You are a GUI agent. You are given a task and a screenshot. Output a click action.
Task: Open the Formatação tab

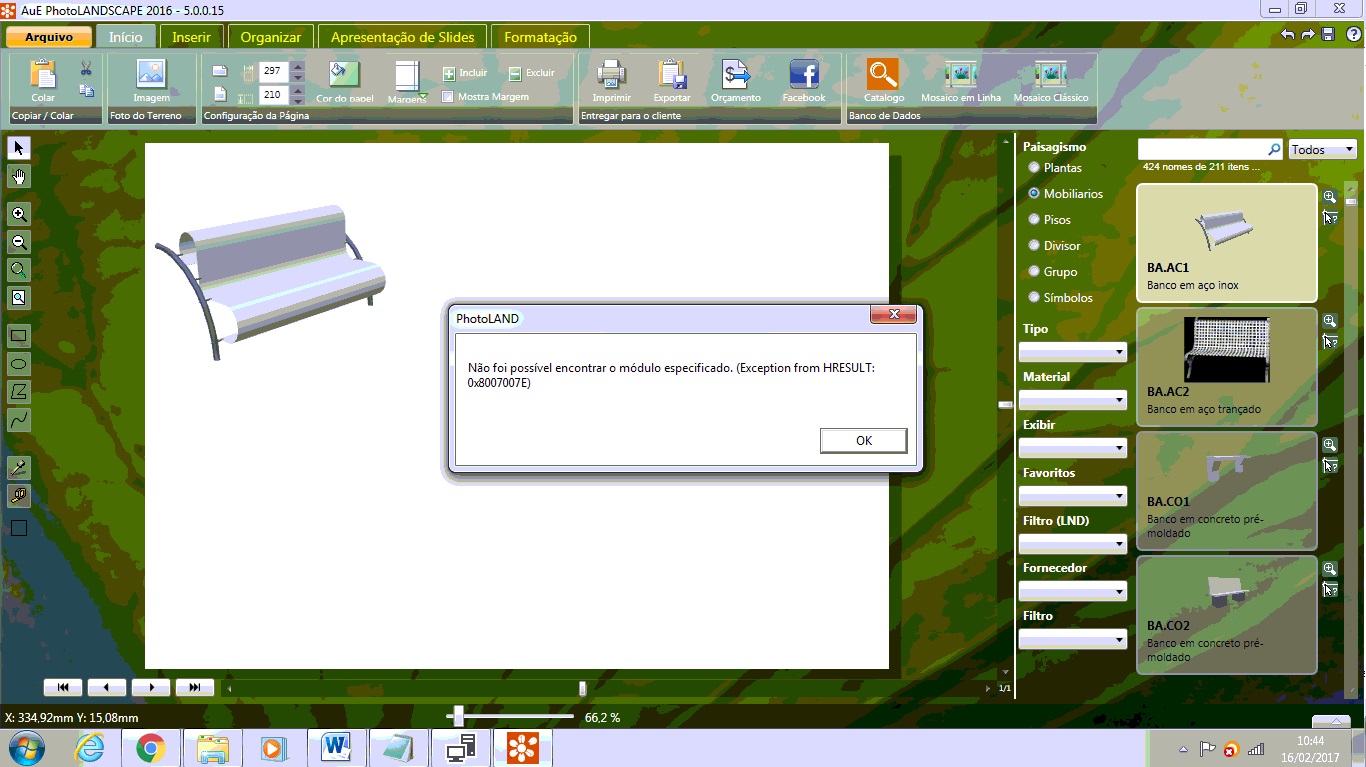point(540,37)
